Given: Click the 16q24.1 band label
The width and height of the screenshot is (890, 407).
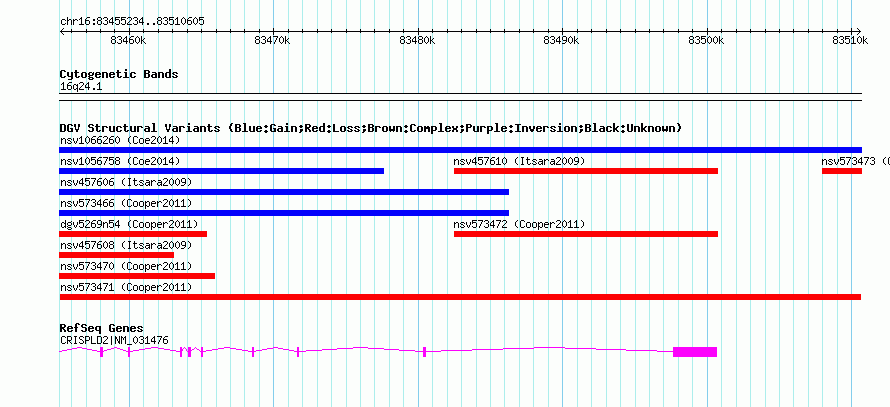Looking at the screenshot, I should (x=81, y=87).
